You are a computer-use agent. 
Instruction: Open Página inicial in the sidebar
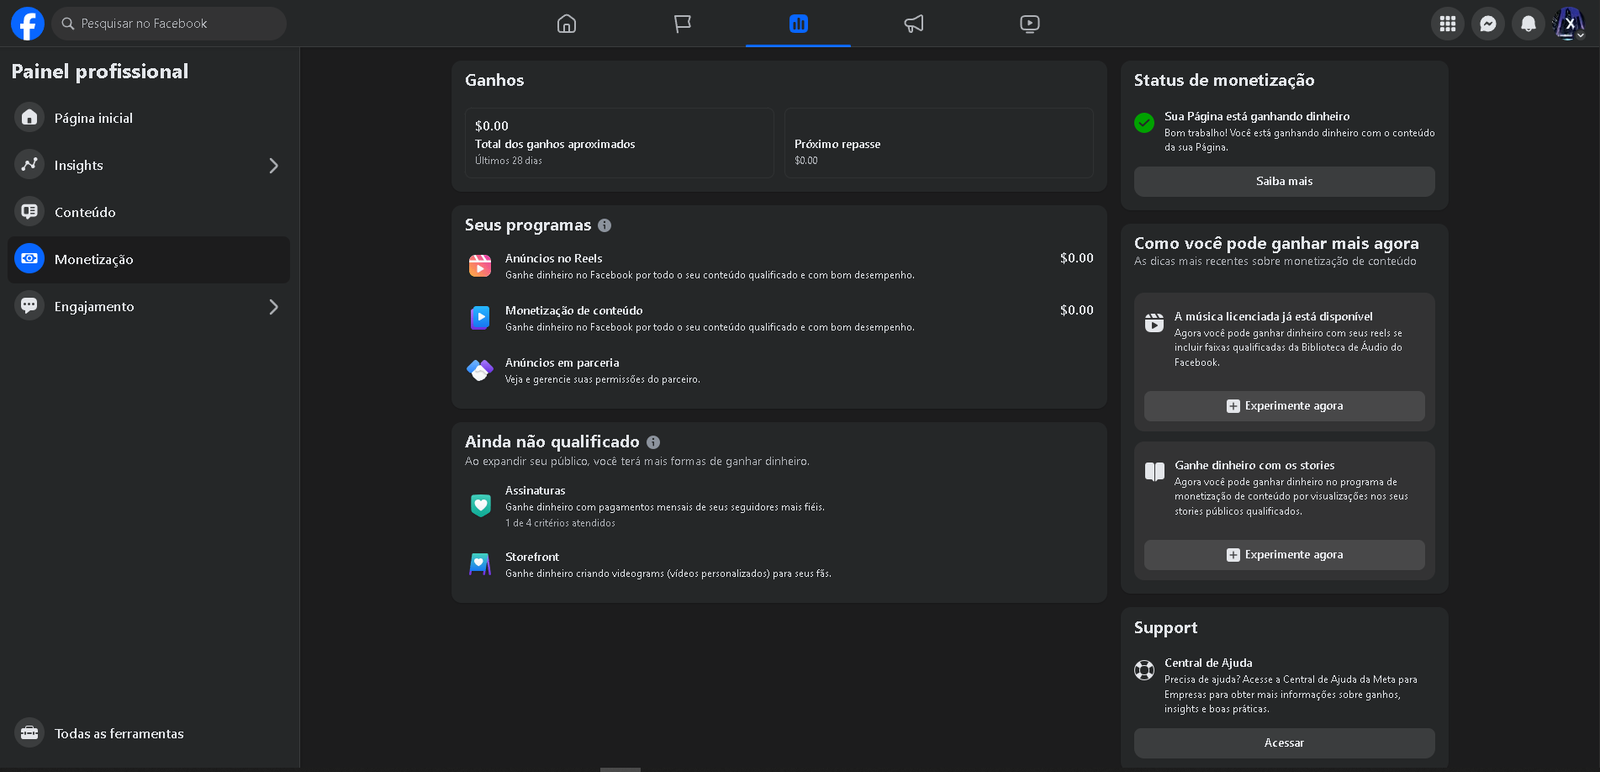click(149, 118)
